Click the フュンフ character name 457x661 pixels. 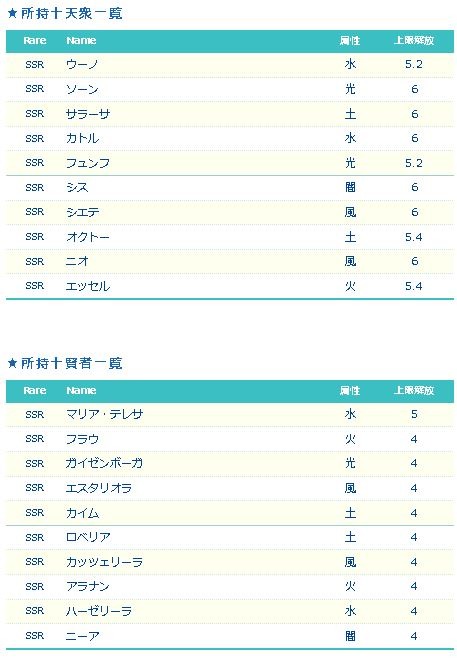pos(88,163)
